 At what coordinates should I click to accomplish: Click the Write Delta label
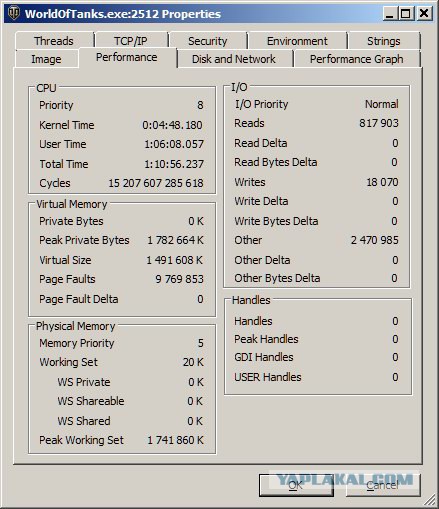[261, 201]
